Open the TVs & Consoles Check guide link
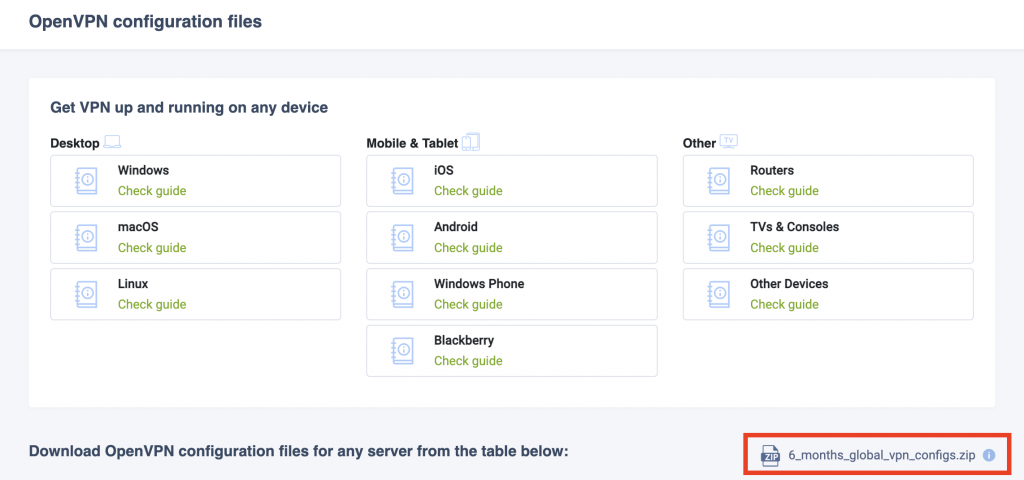This screenshot has height=480, width=1024. click(784, 248)
